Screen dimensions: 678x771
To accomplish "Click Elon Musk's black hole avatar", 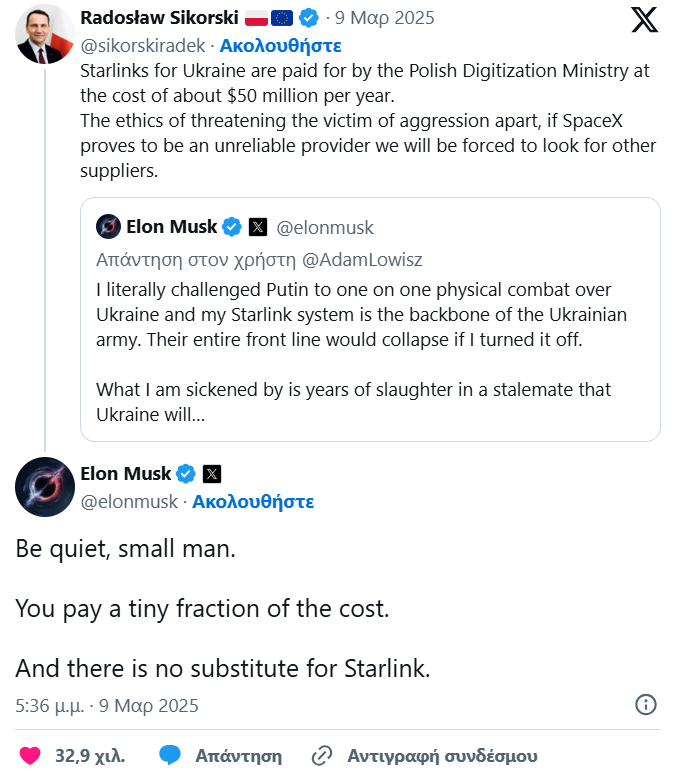I will (x=44, y=487).
